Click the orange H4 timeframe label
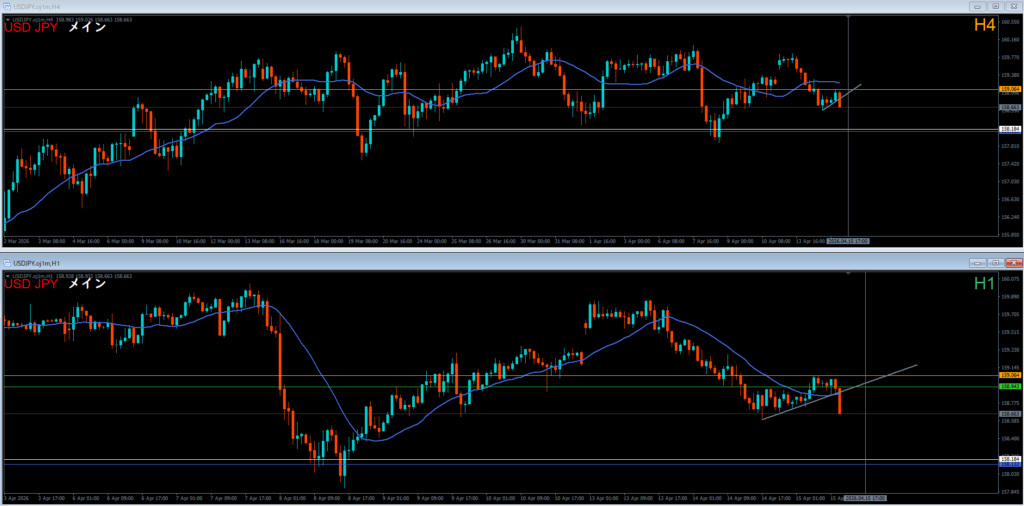 point(983,25)
